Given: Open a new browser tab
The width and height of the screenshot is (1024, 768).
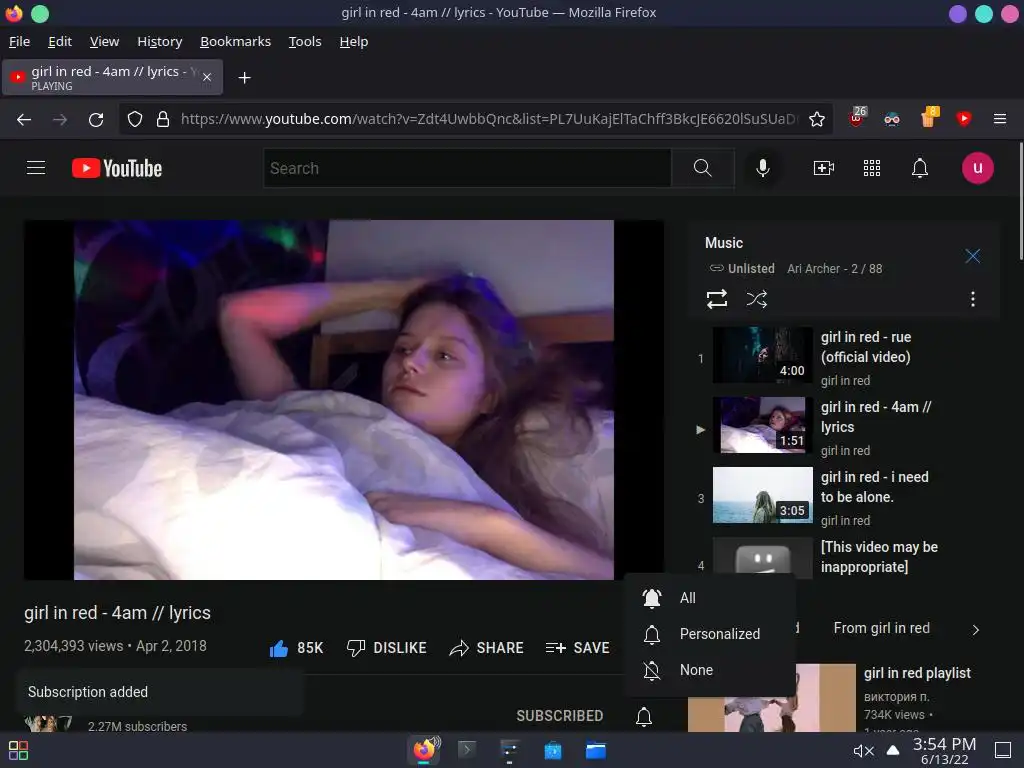Looking at the screenshot, I should (x=244, y=78).
